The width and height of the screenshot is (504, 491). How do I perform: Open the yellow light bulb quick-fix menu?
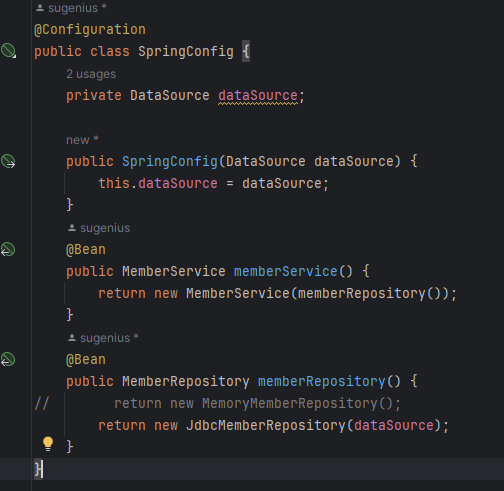click(48, 444)
